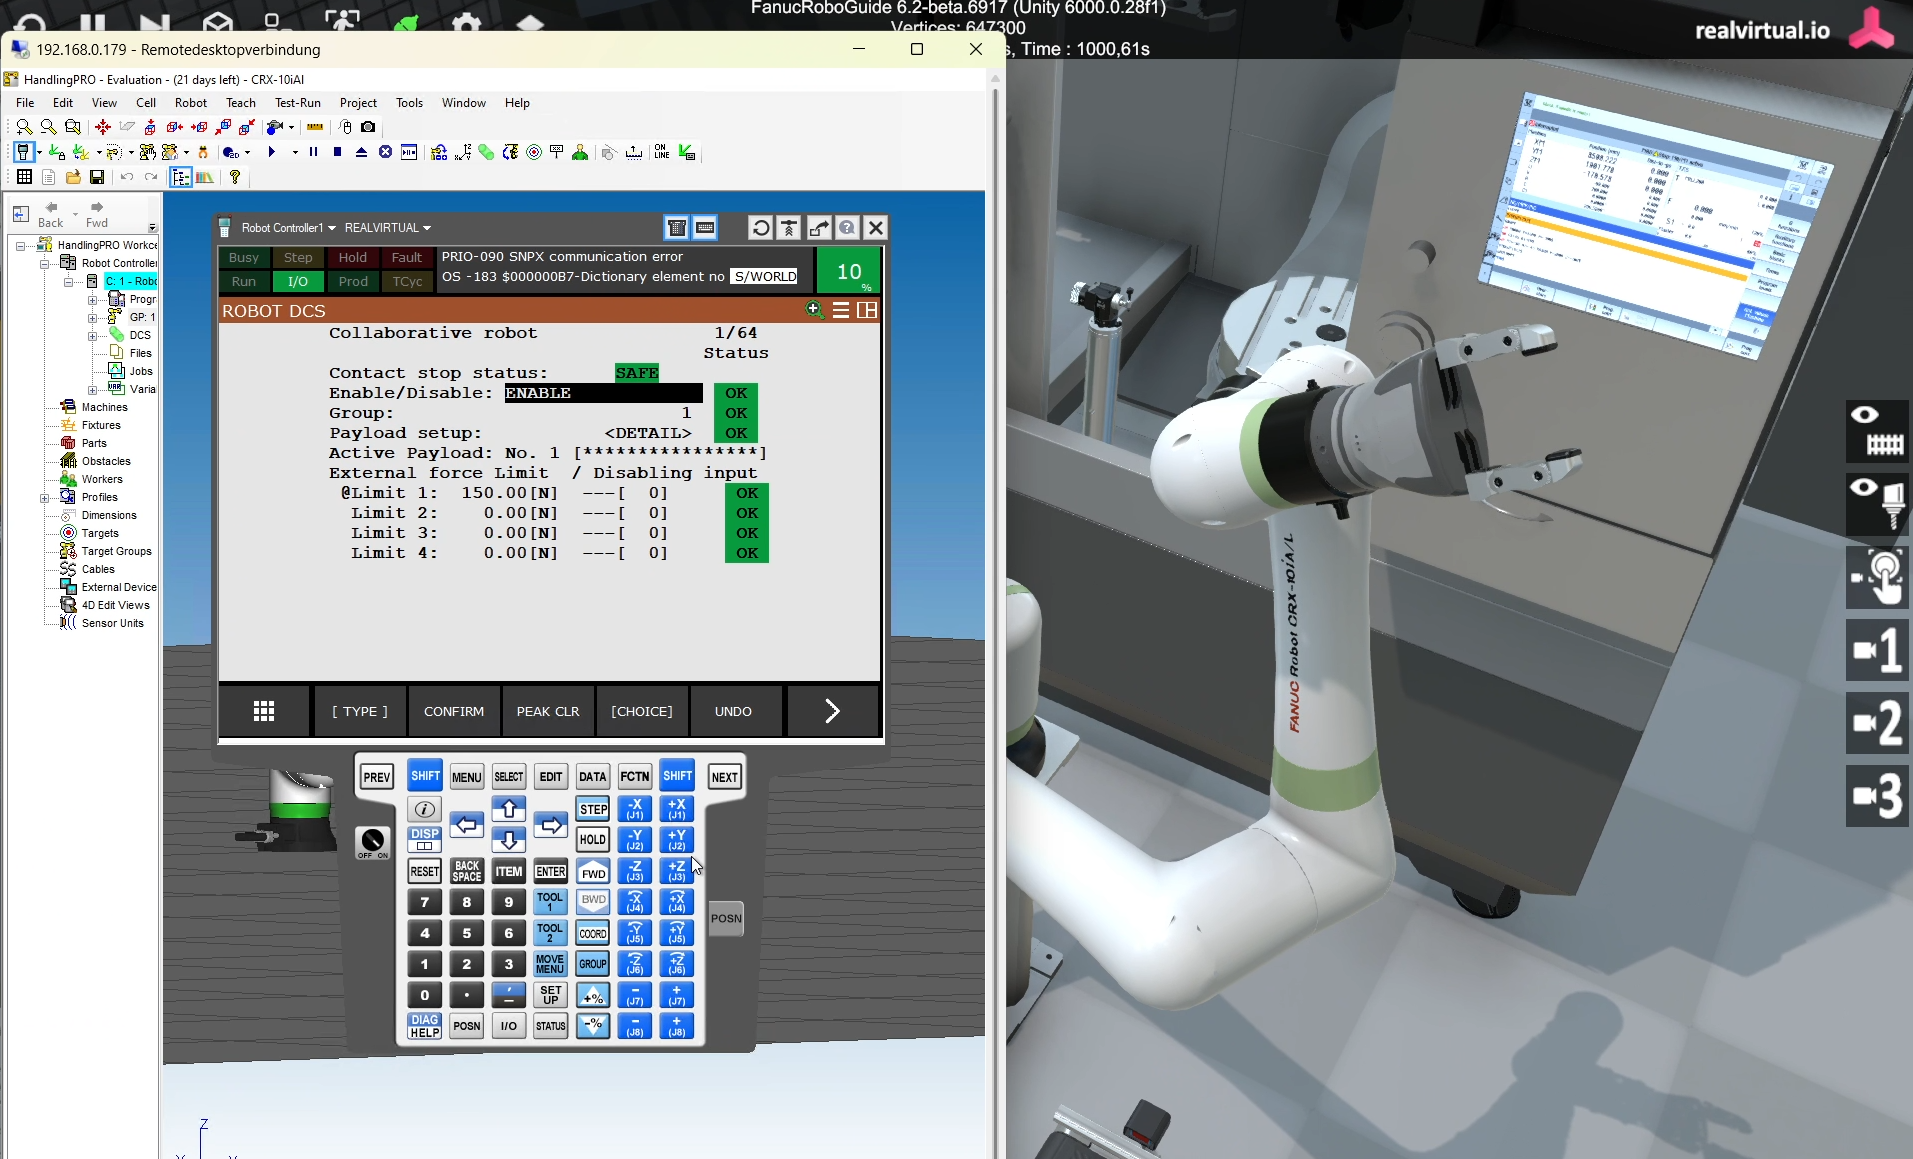This screenshot has width=1913, height=1159.
Task: Click the 10% speed override indicator
Action: pos(849,271)
